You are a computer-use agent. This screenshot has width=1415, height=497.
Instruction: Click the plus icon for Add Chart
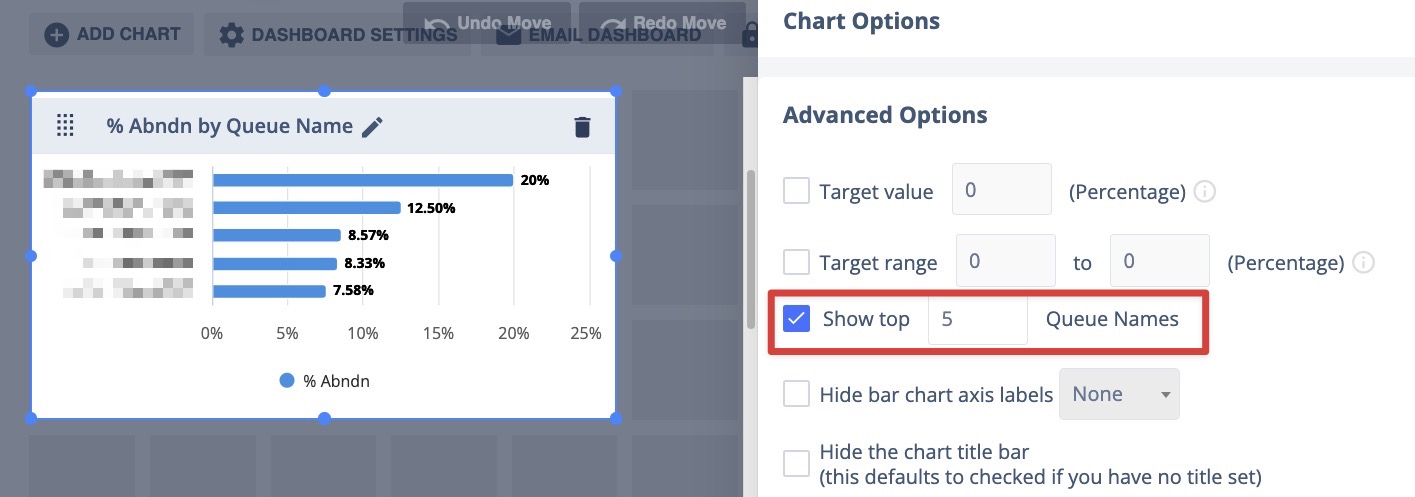click(x=58, y=34)
